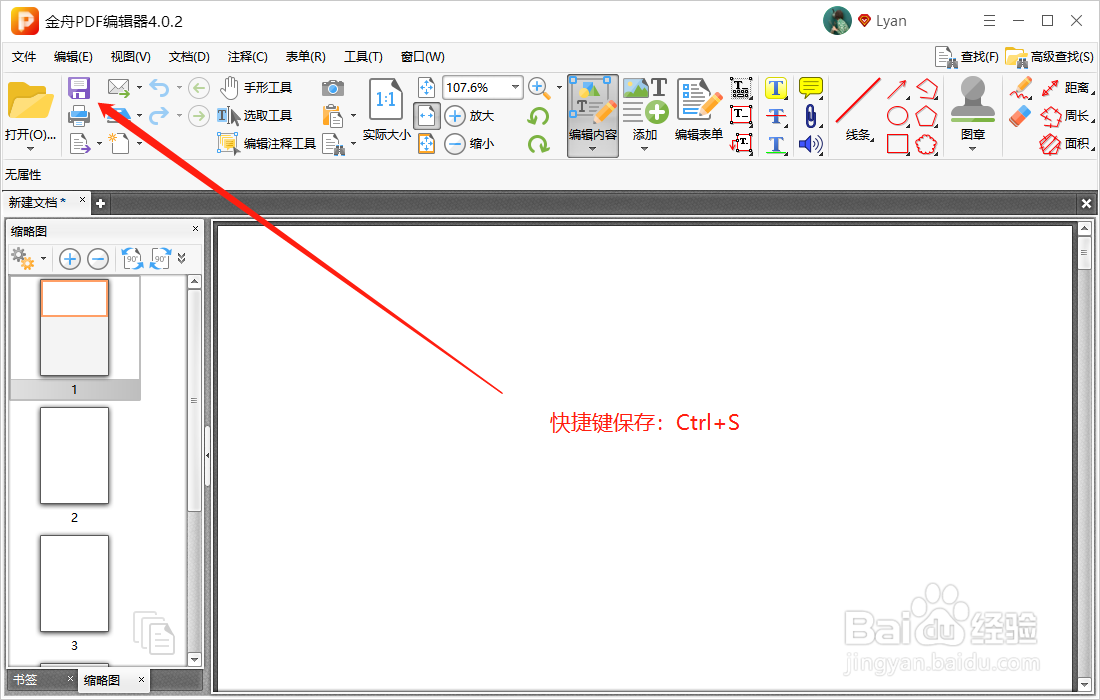
Task: Click the Print icon
Action: click(79, 116)
